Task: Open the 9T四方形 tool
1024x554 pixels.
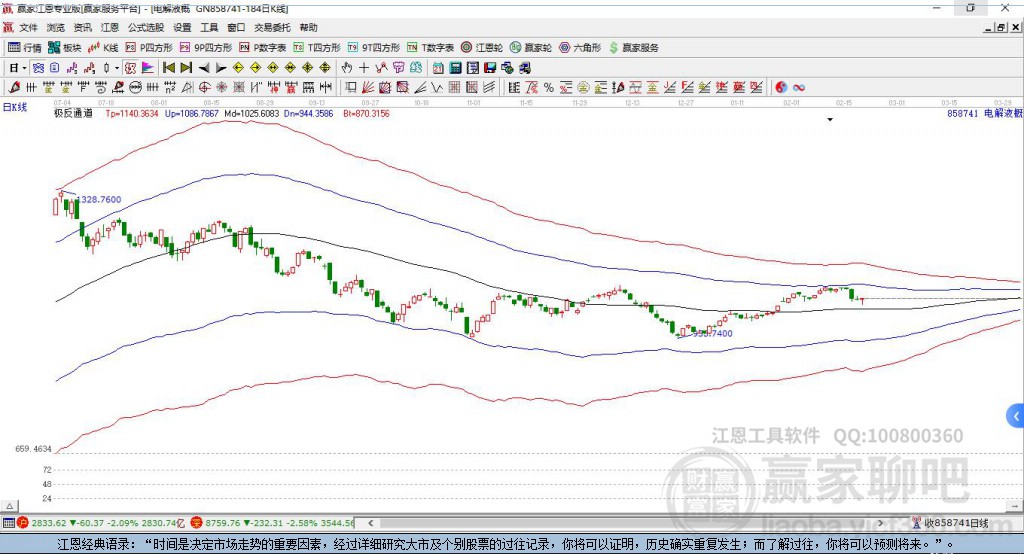Action: (x=373, y=48)
